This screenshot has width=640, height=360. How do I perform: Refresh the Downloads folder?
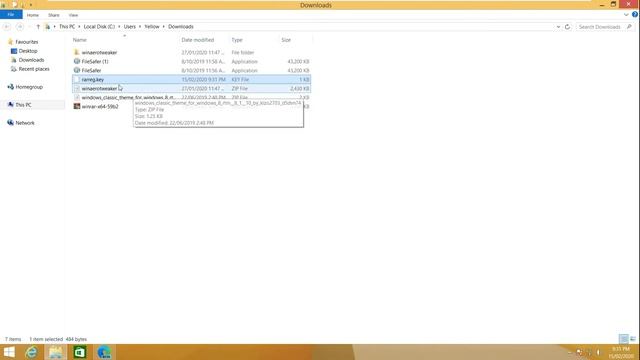(x=567, y=27)
